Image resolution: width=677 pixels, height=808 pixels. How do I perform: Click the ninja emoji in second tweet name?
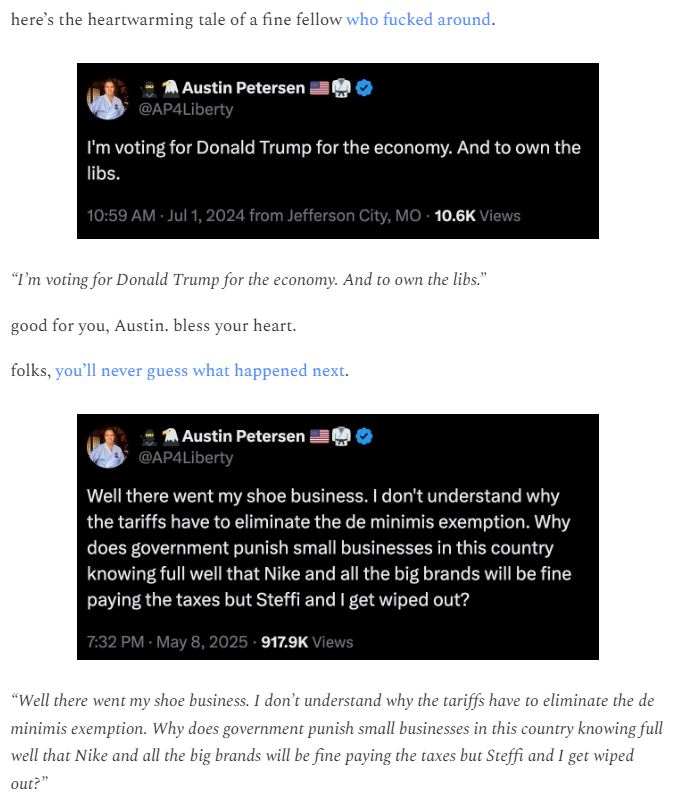(149, 437)
